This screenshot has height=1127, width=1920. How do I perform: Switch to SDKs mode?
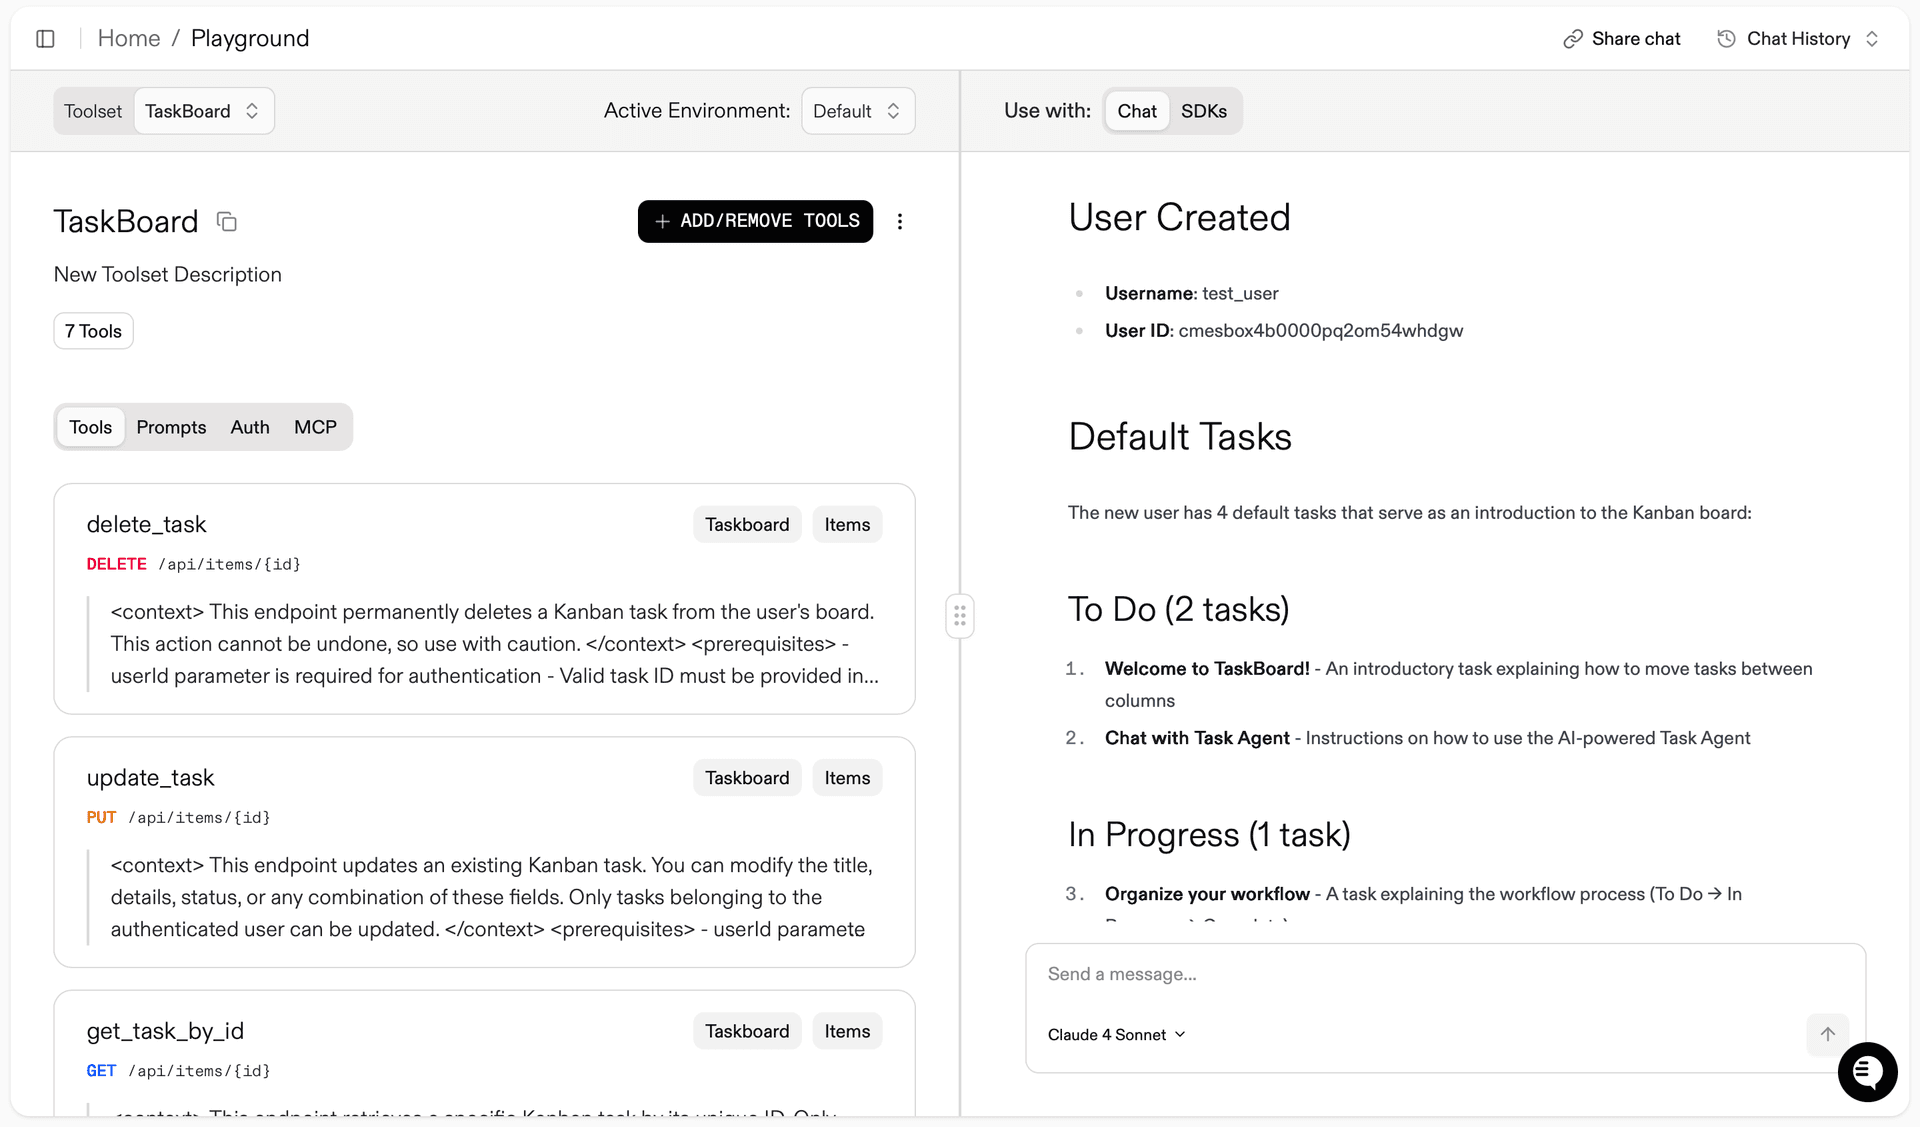click(1205, 110)
